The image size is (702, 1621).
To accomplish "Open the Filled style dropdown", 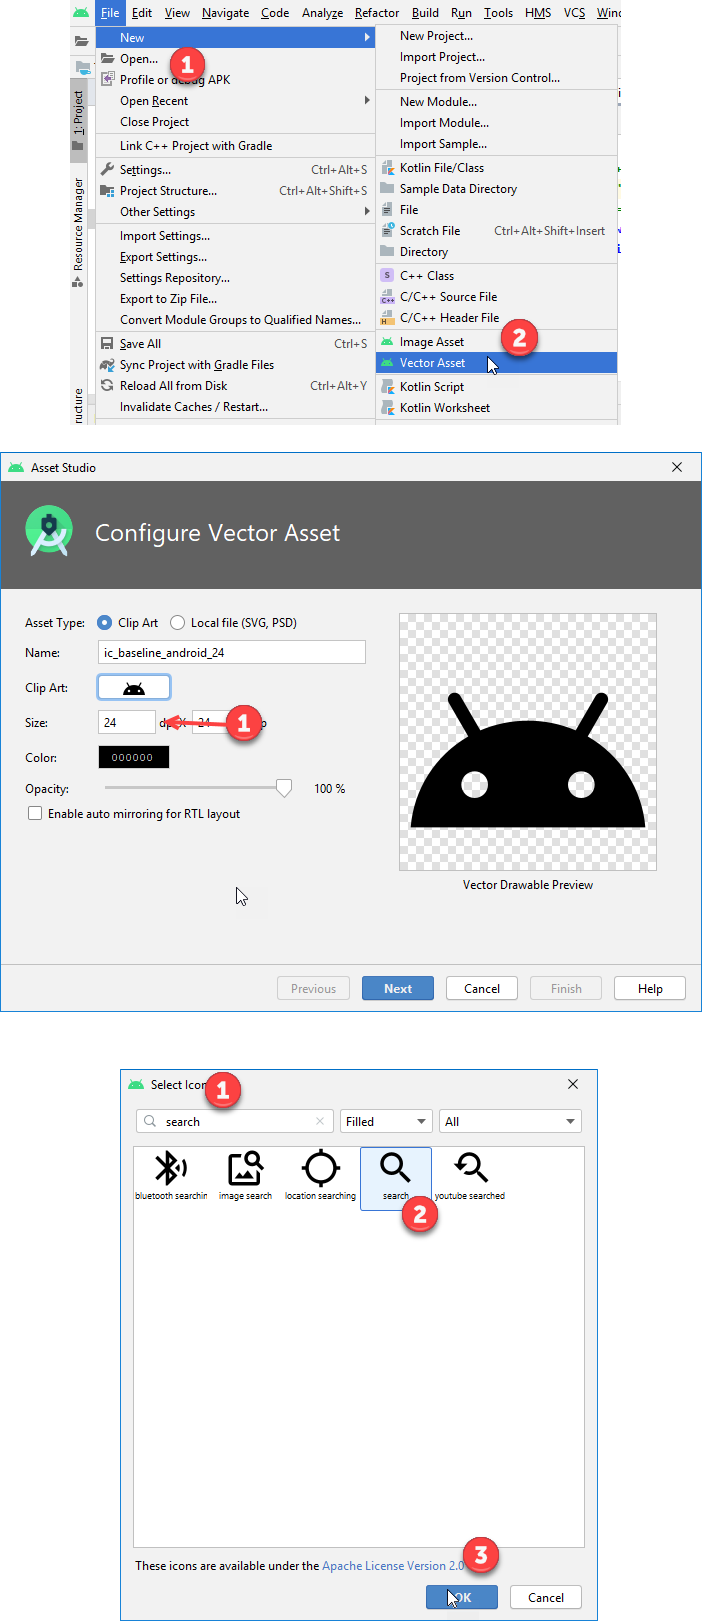I will tap(387, 1121).
